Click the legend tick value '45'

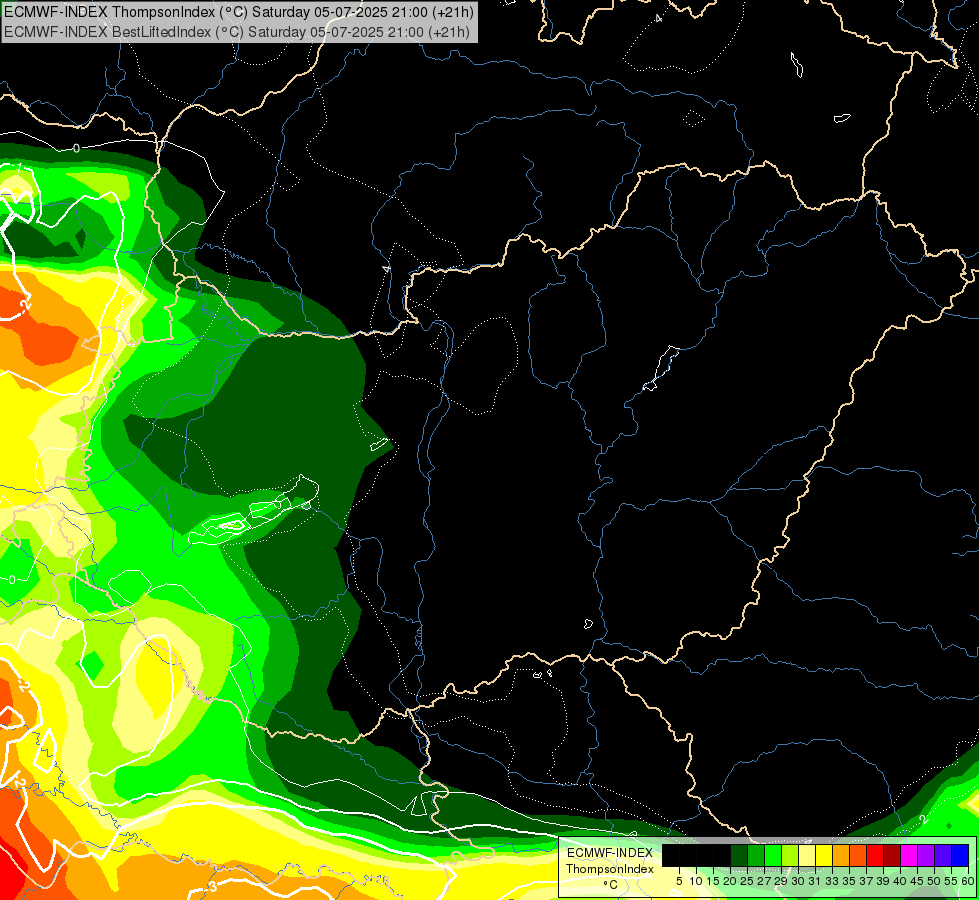(x=917, y=881)
